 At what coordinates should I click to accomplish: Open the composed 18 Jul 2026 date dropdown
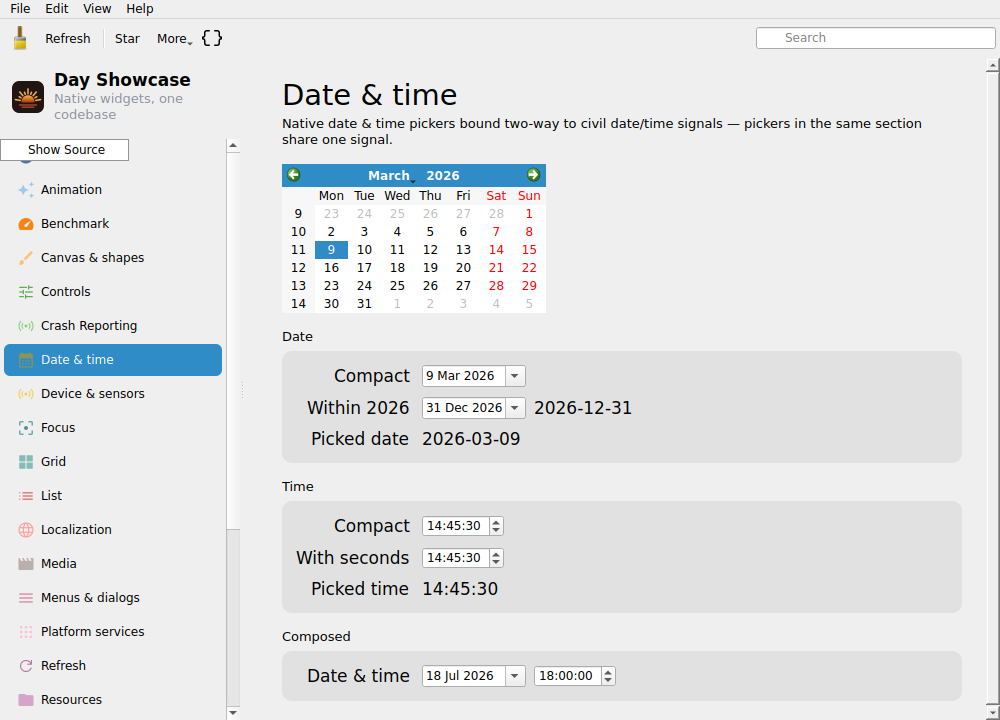click(515, 676)
